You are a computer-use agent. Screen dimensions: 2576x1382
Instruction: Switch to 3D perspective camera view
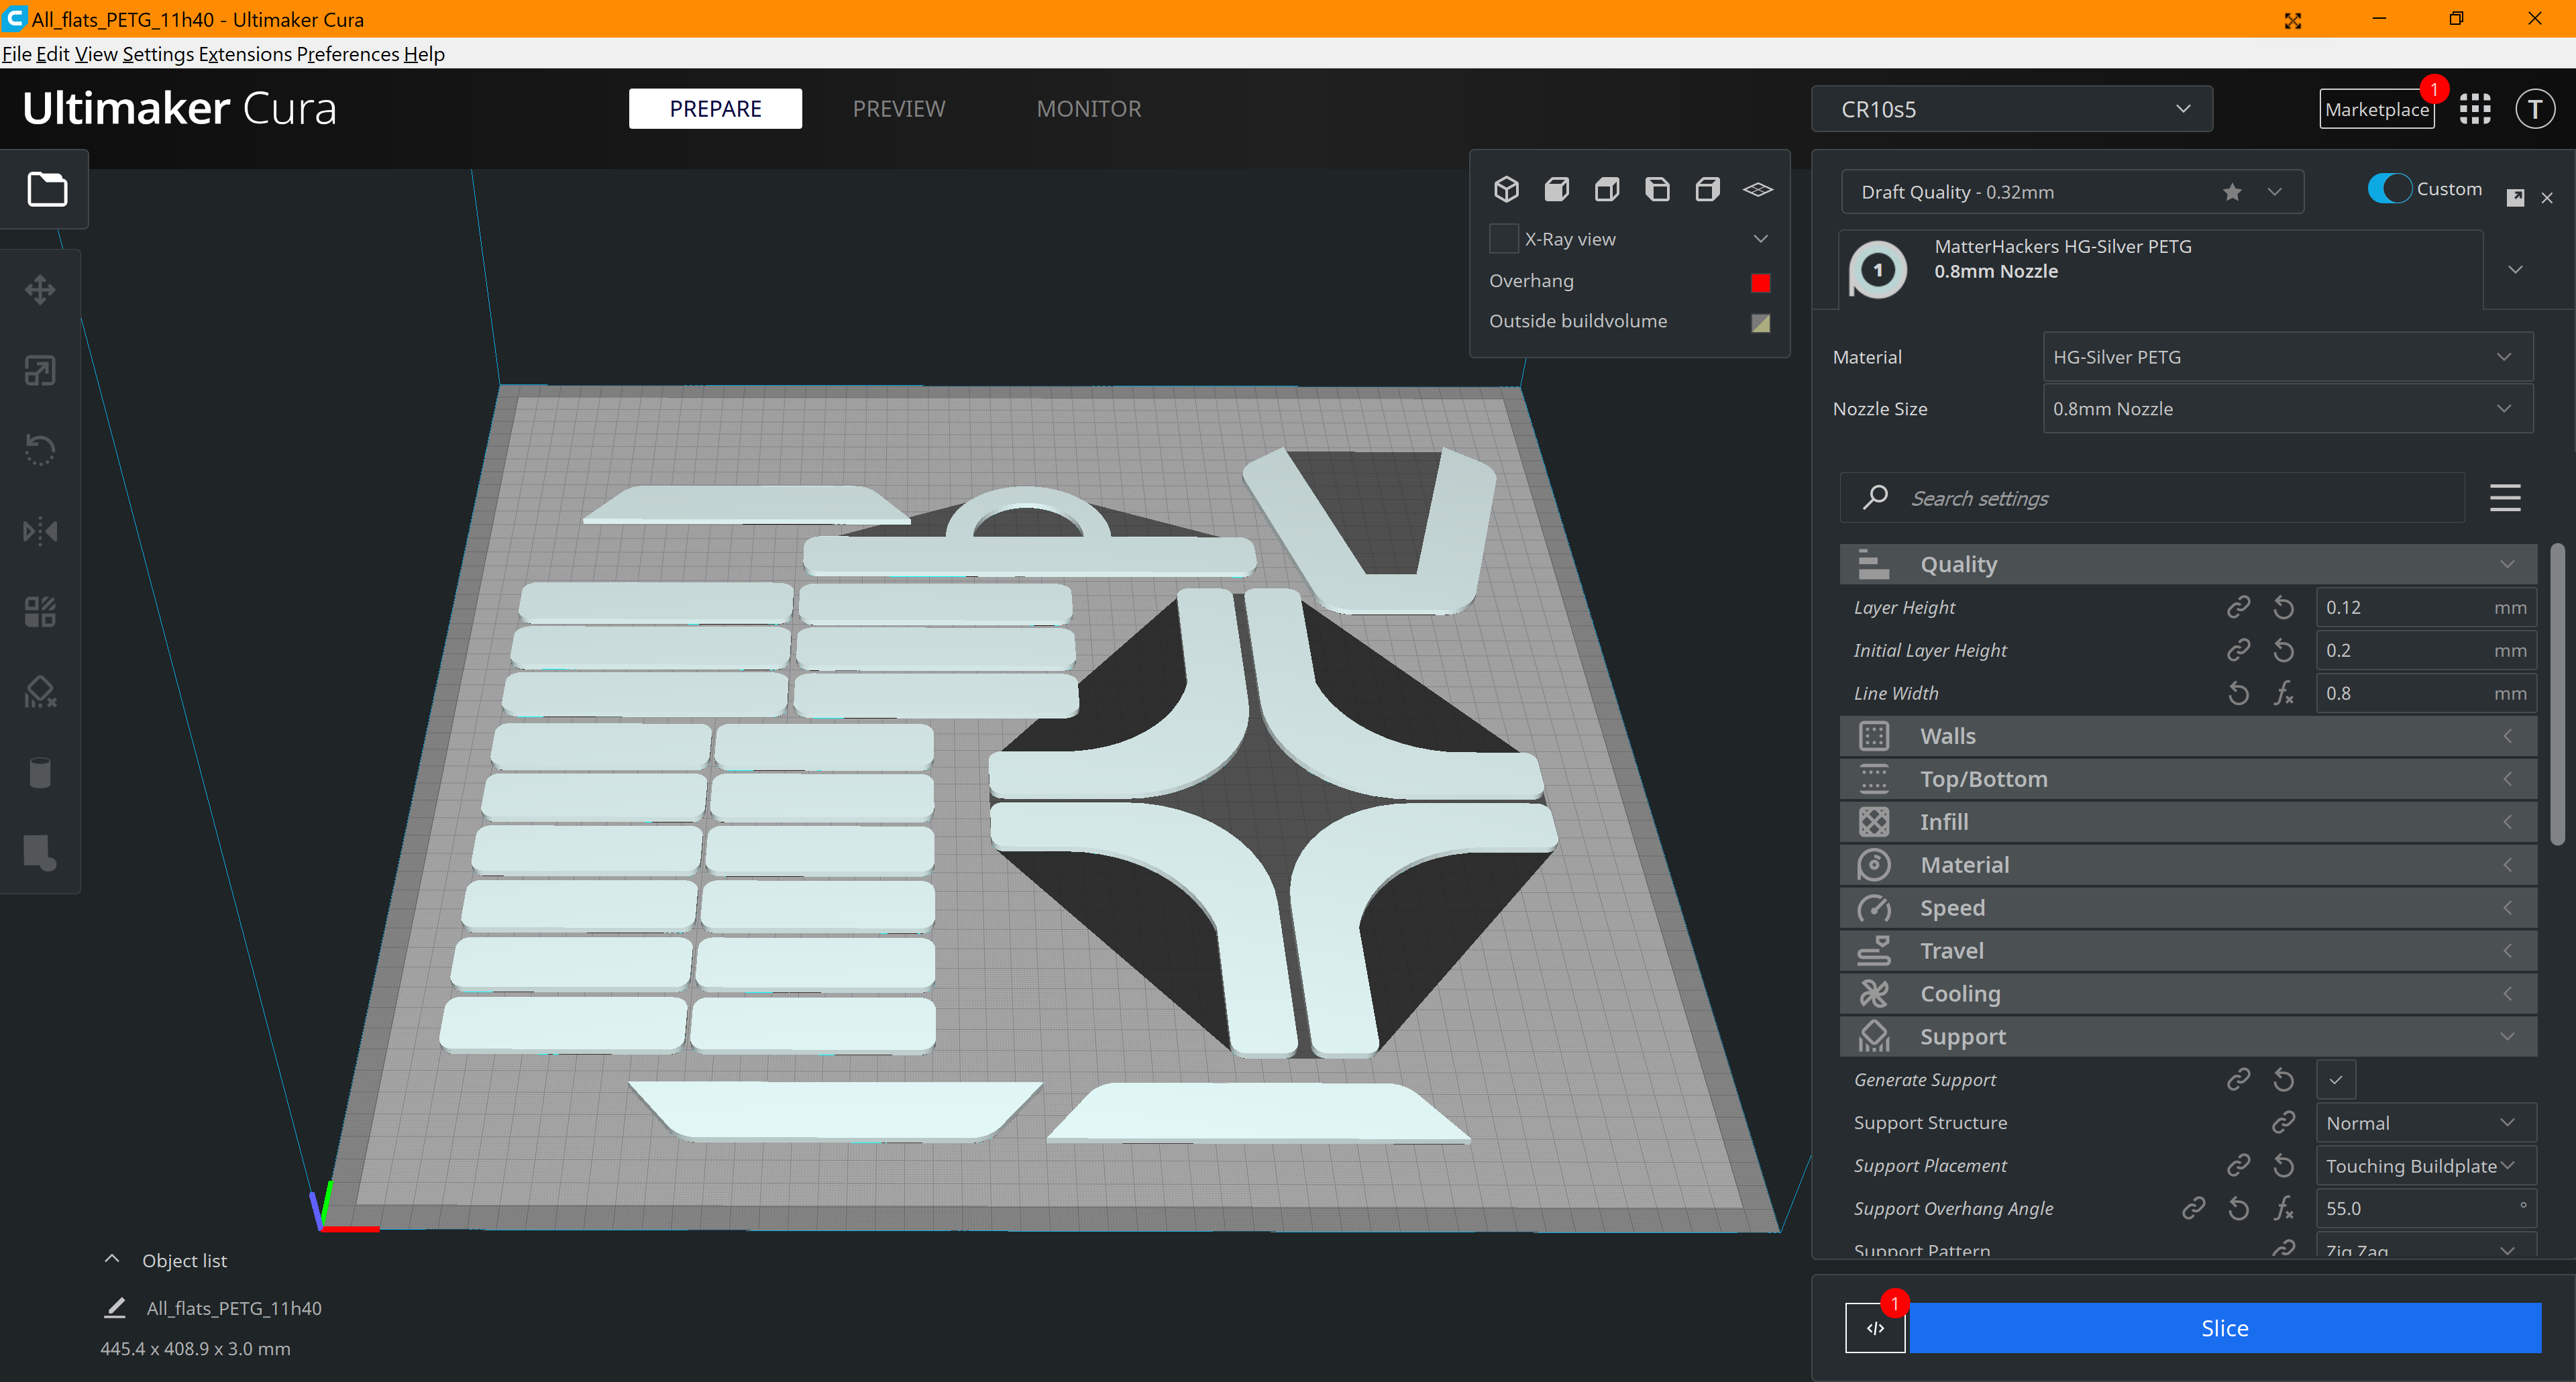1507,189
